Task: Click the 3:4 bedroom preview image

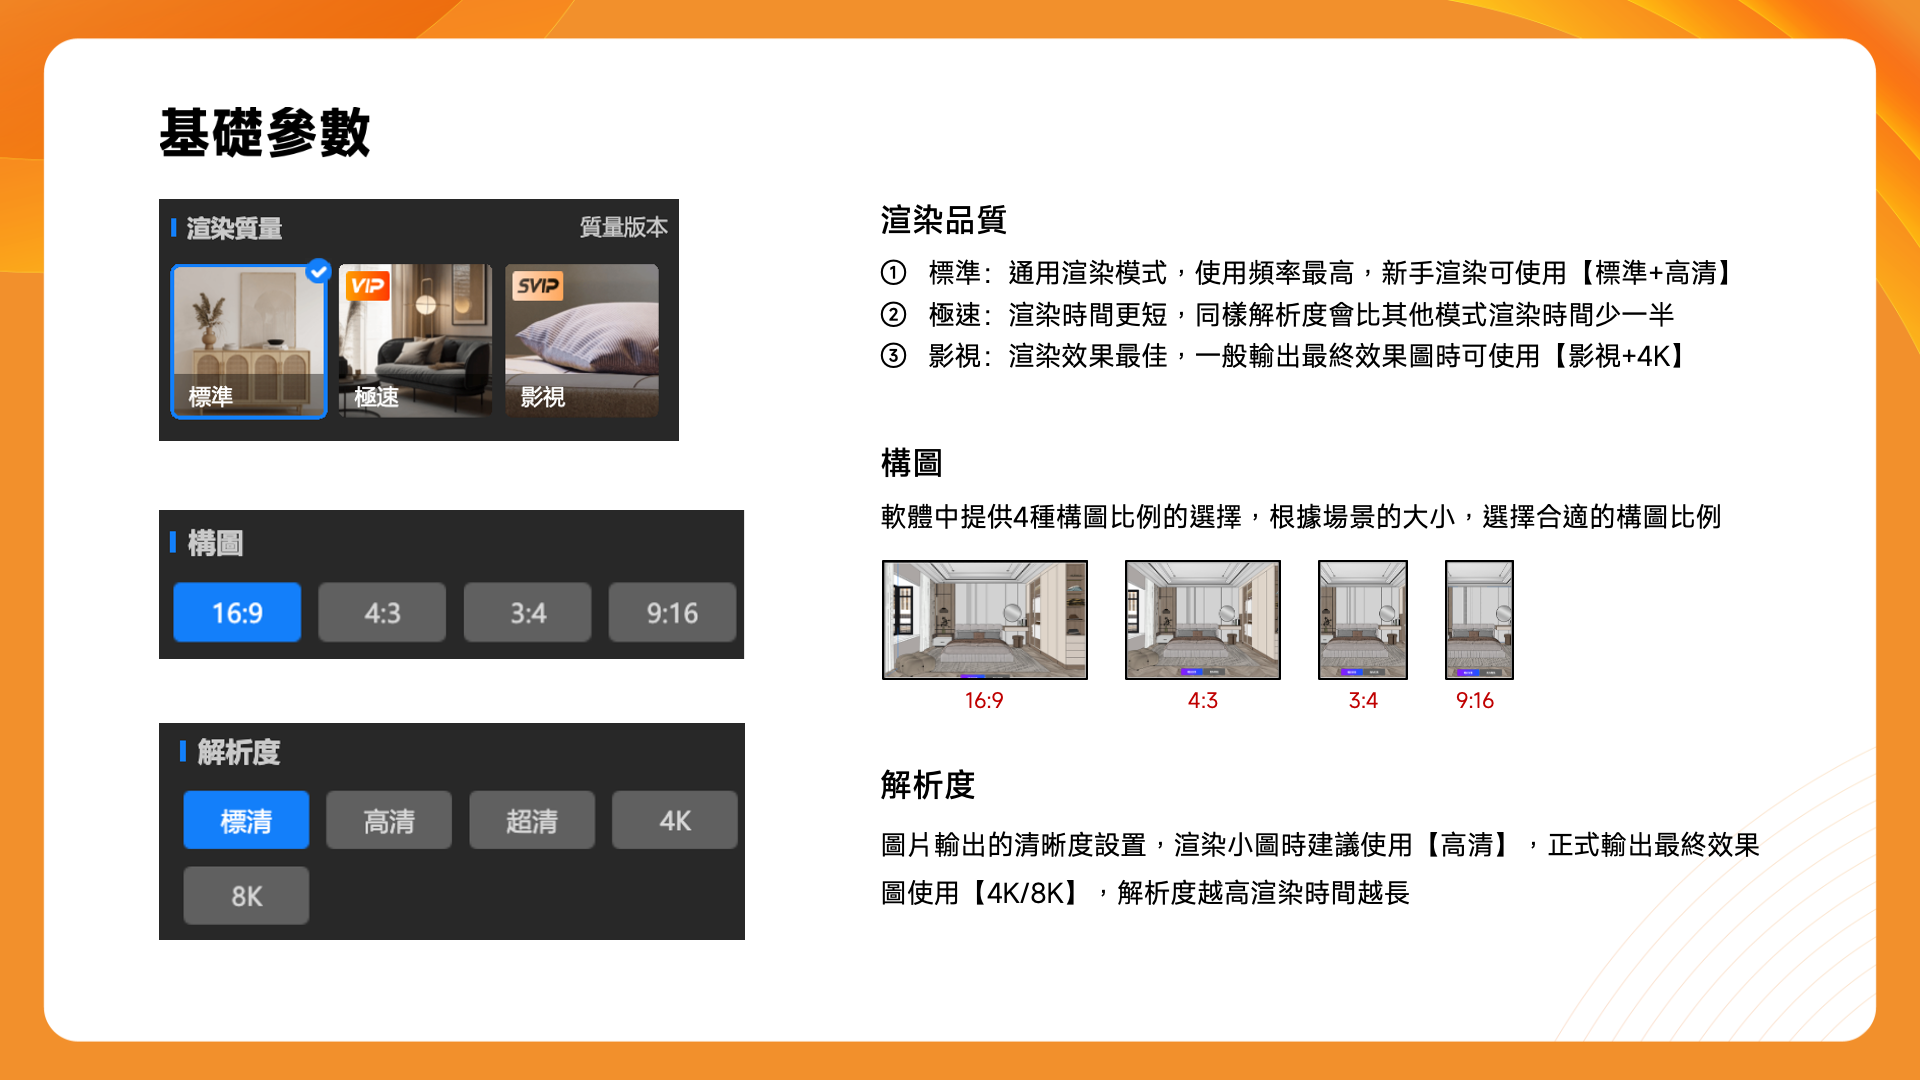Action: pos(1362,620)
